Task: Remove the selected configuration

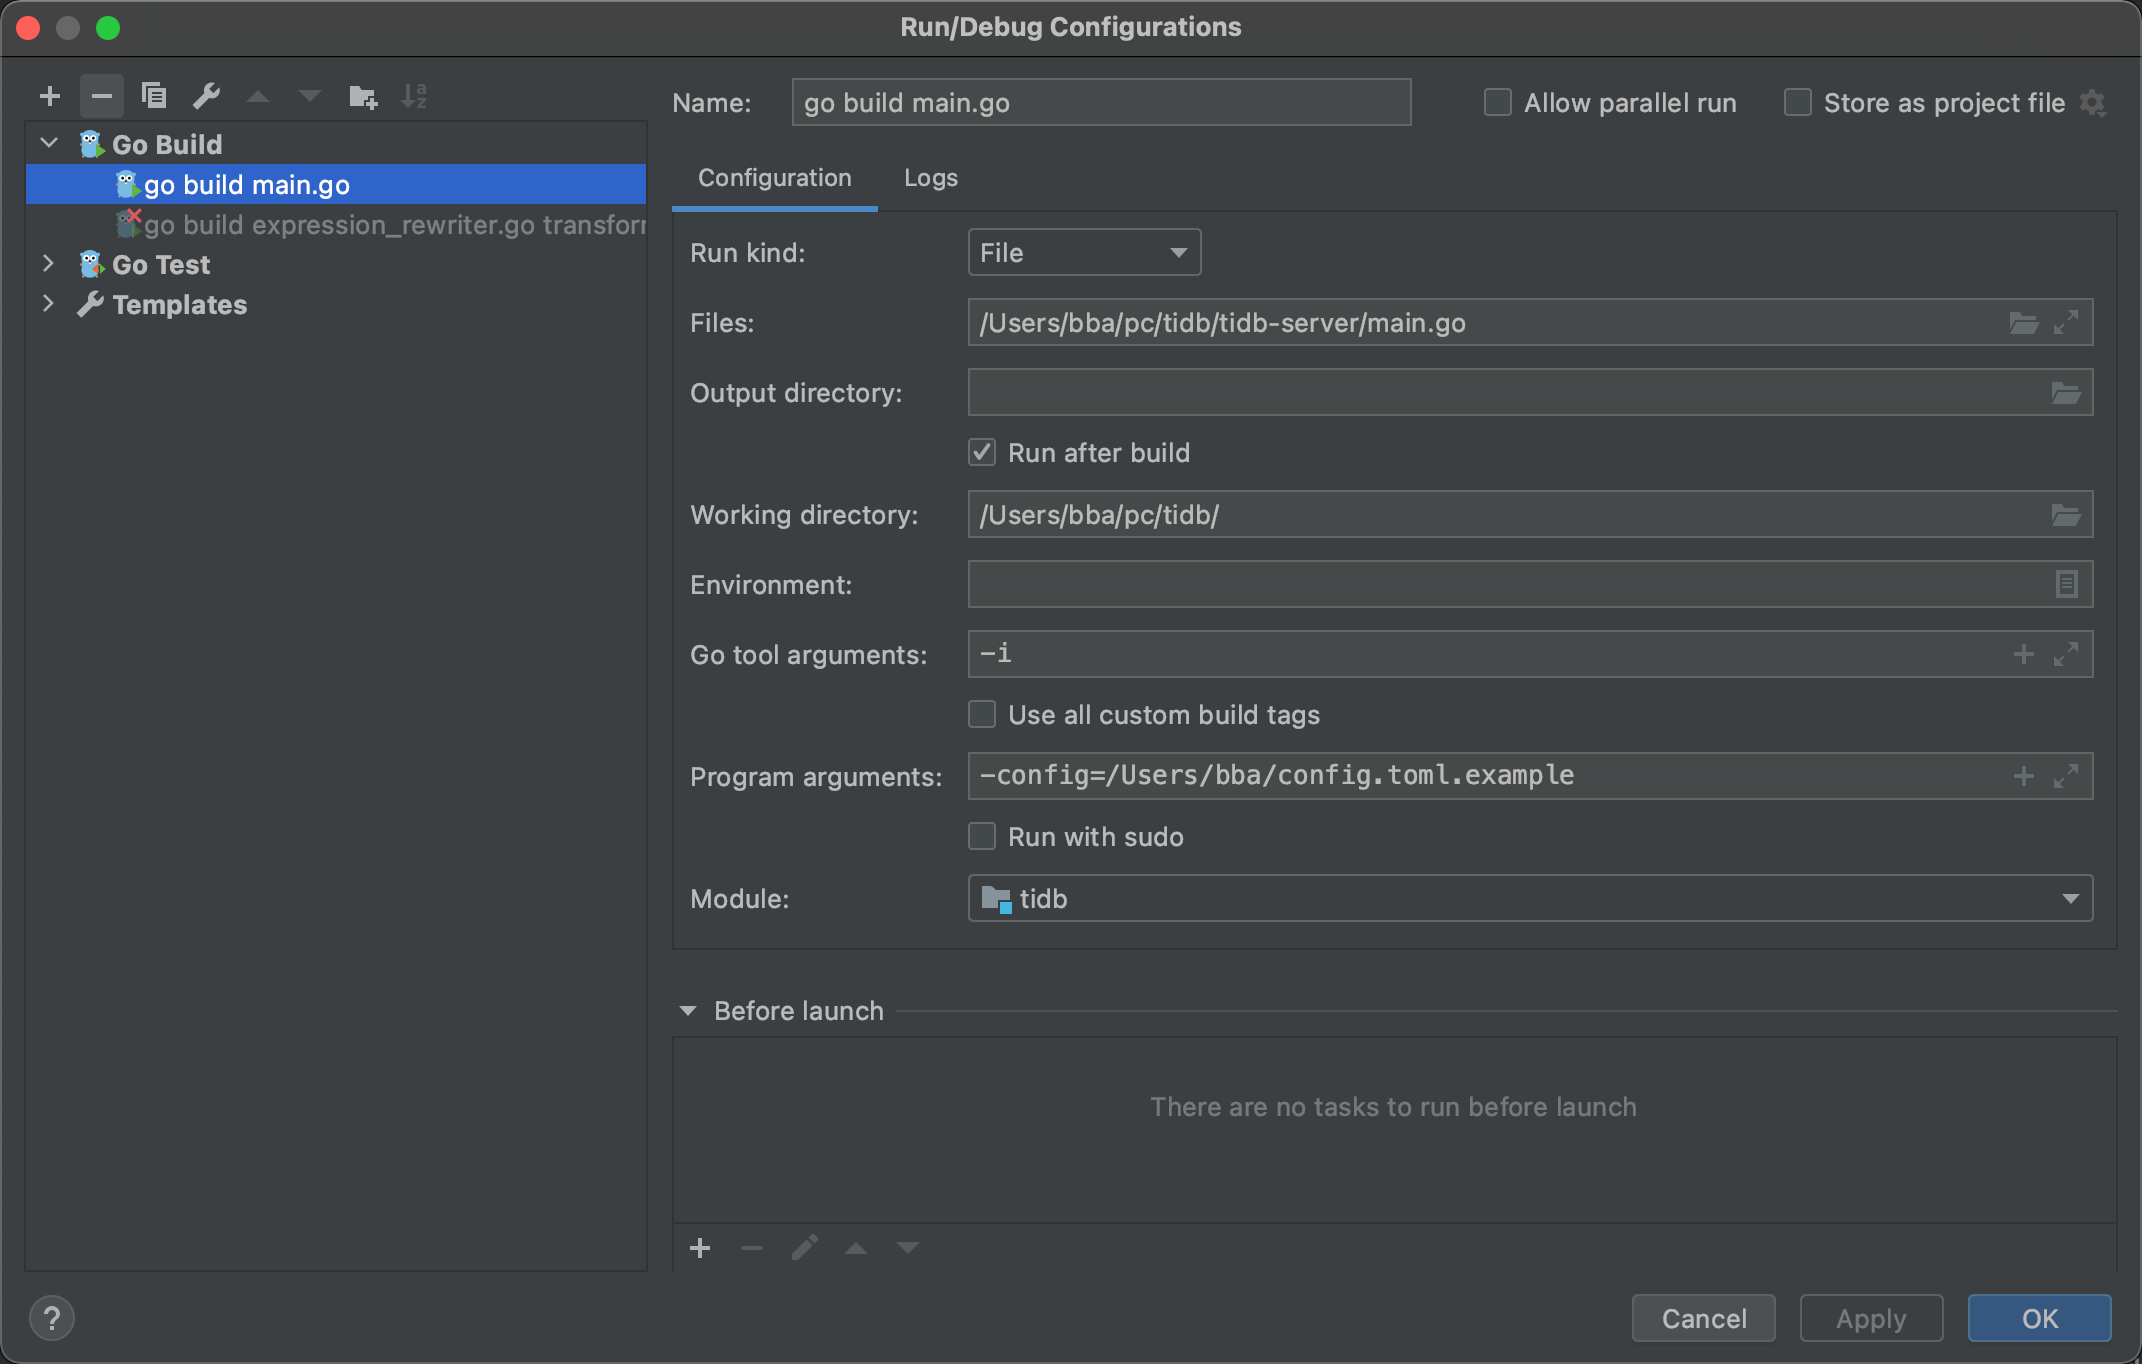Action: pyautogui.click(x=101, y=96)
